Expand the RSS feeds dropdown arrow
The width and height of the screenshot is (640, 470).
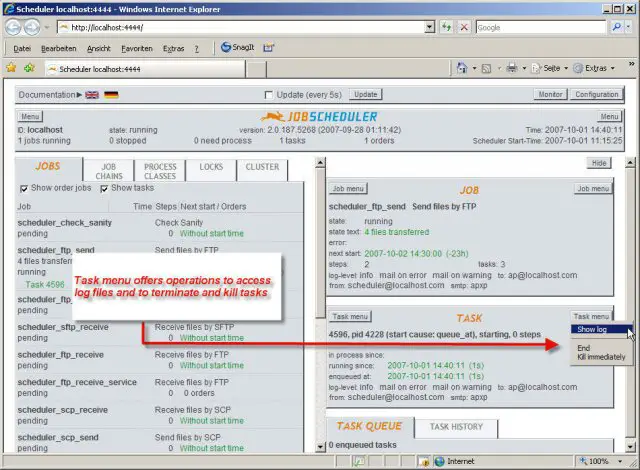coord(499,69)
